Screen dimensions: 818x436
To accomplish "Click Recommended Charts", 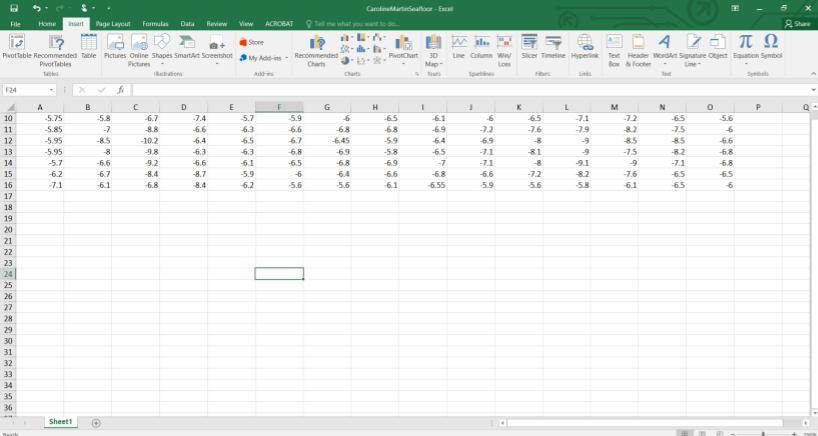I will pyautogui.click(x=316, y=50).
